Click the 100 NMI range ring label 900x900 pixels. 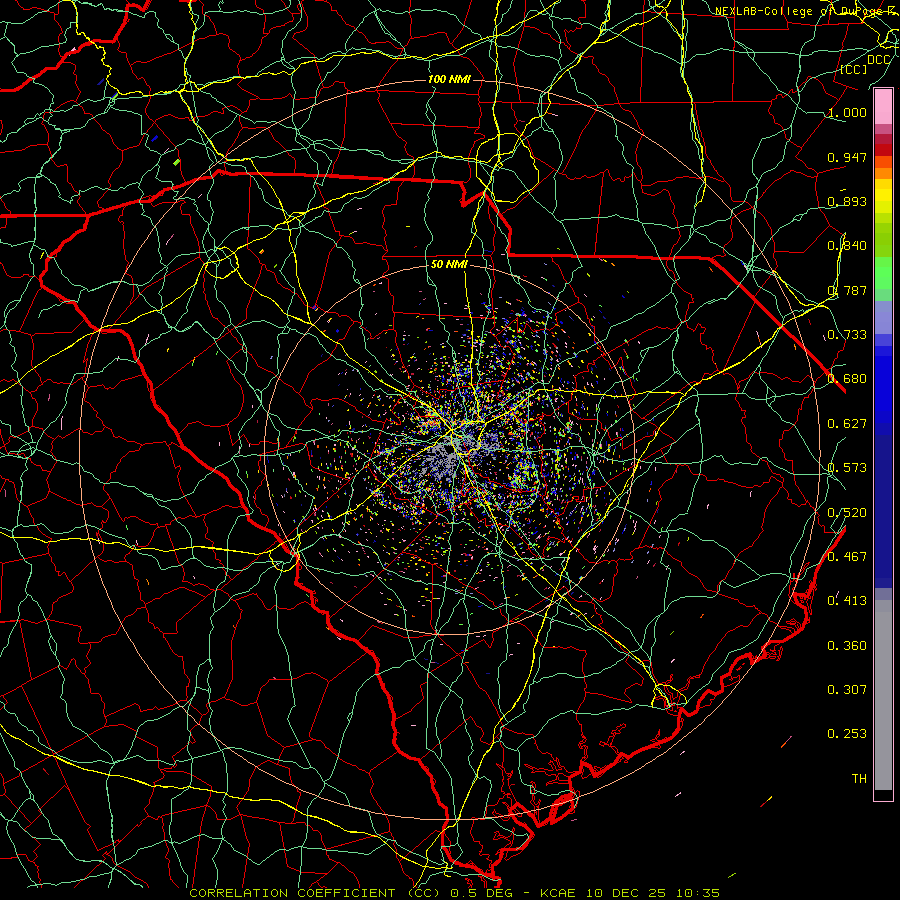(x=449, y=79)
